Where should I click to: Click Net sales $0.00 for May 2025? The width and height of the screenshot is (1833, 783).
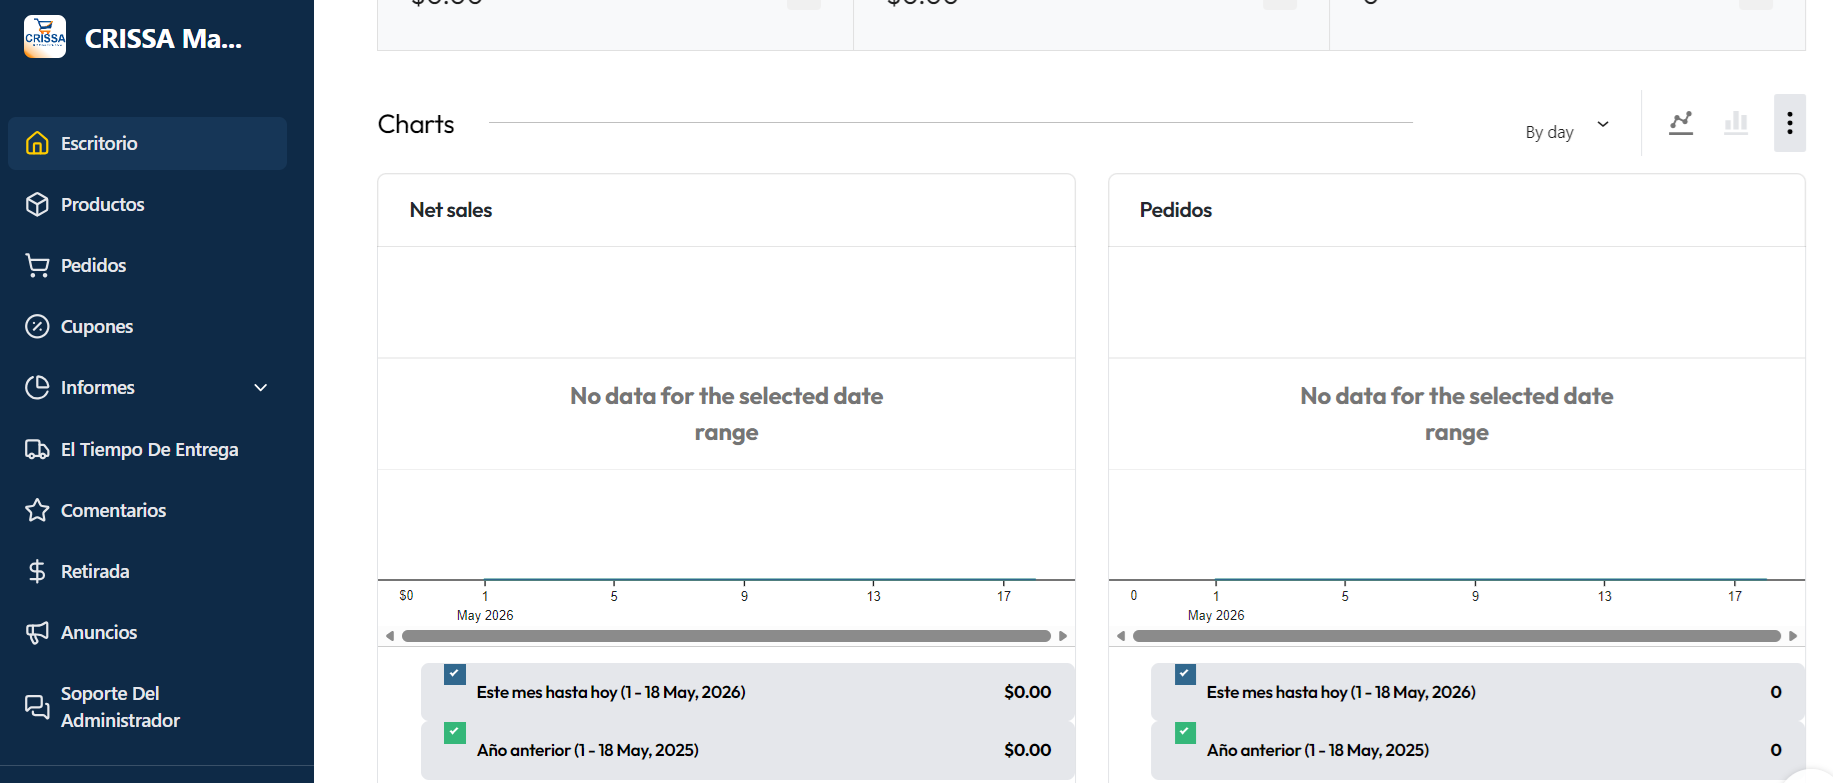tap(1028, 750)
